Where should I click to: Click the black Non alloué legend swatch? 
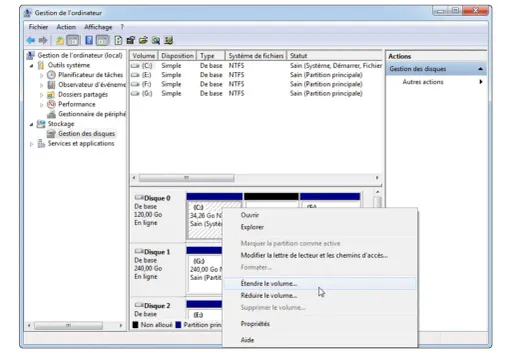coord(135,325)
